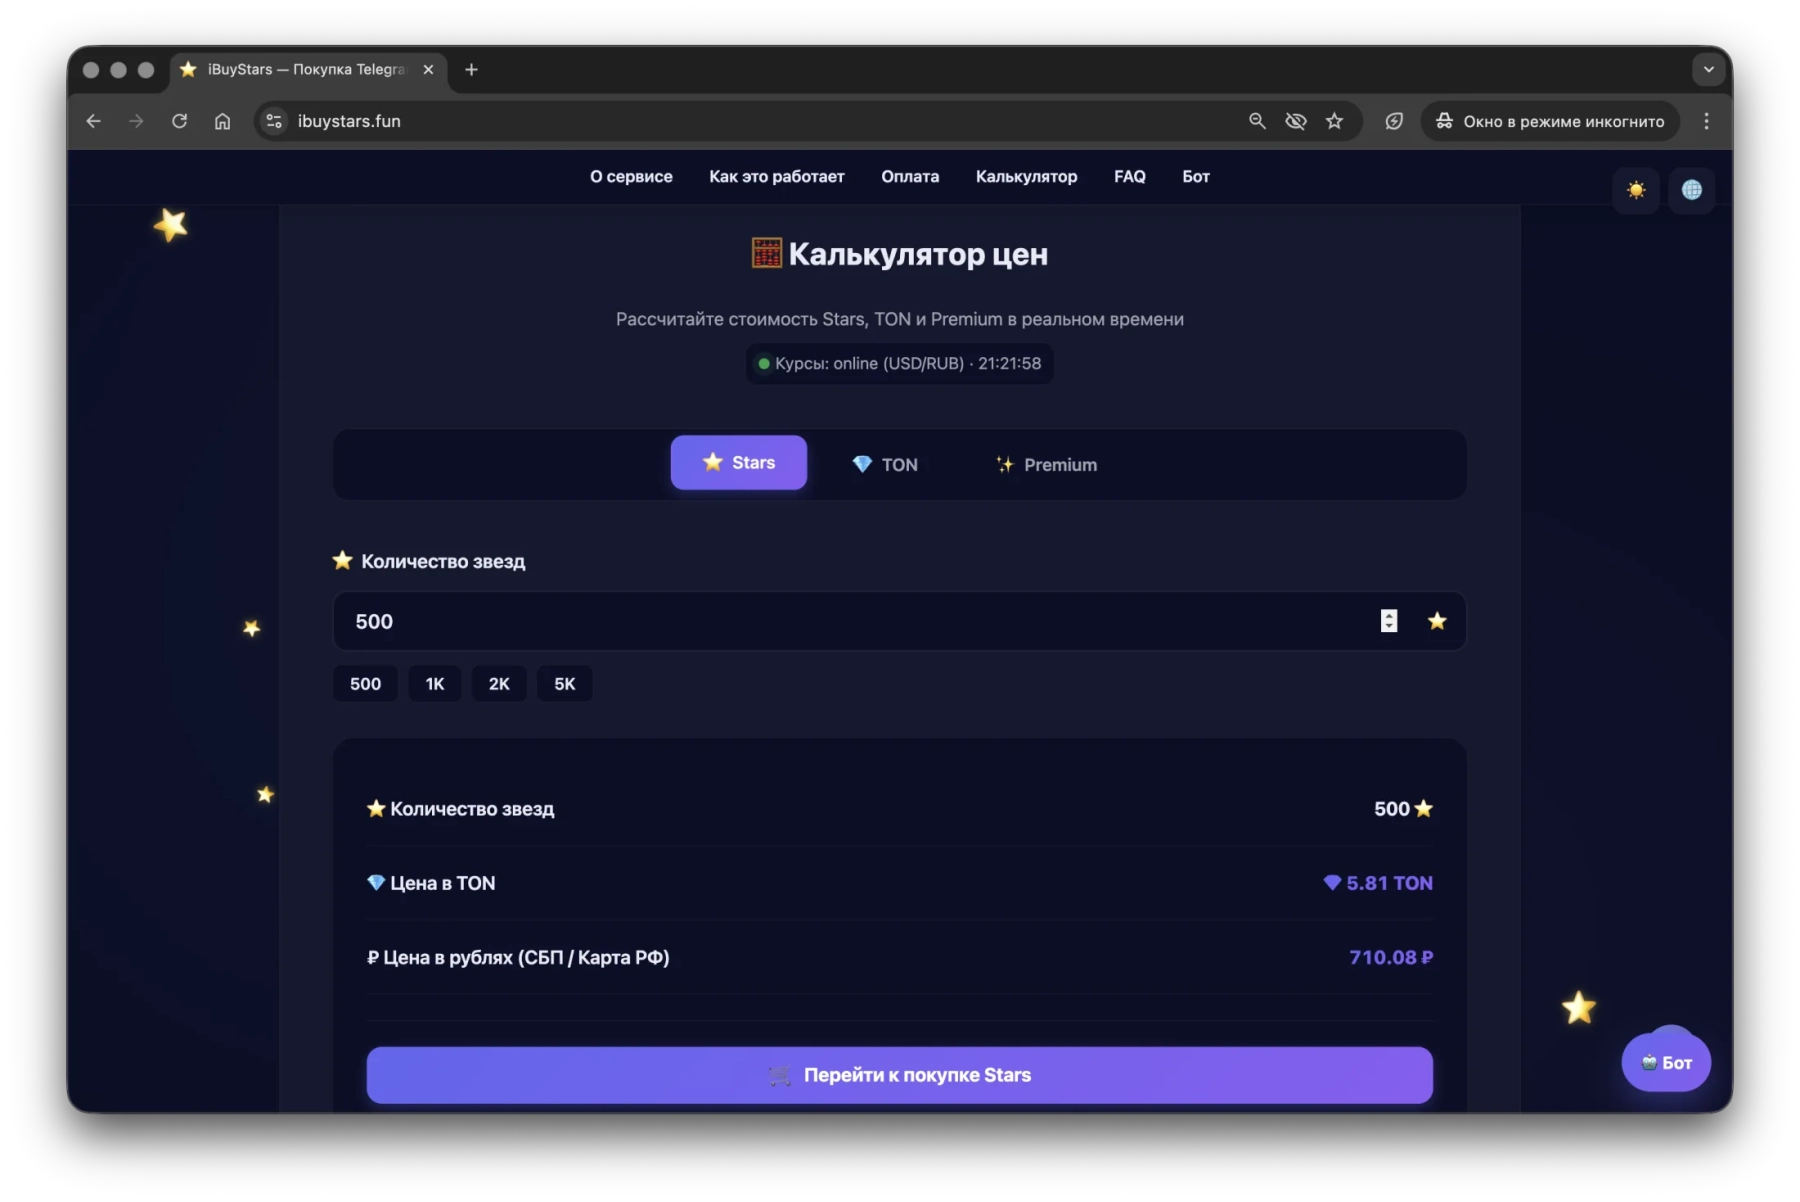Go to the Оплата menu item
1800x1202 pixels.
[x=909, y=176]
